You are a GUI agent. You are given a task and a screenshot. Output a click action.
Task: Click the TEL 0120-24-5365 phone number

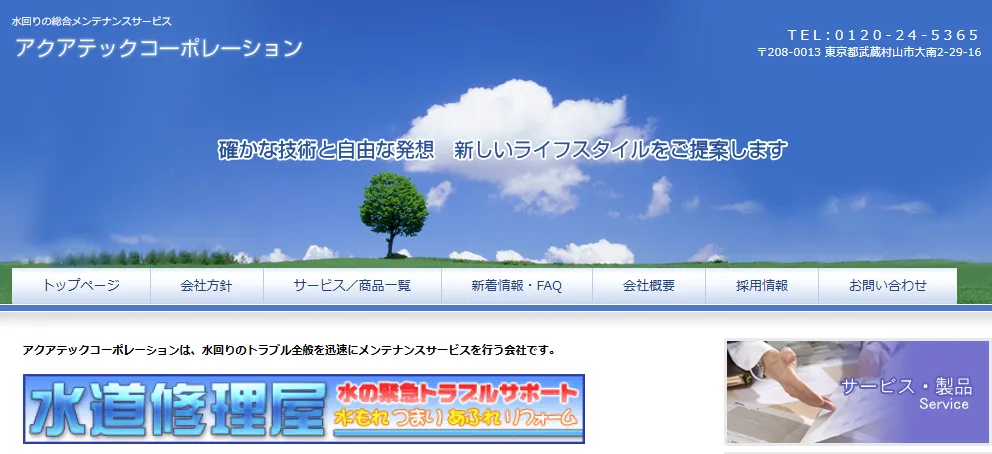883,35
